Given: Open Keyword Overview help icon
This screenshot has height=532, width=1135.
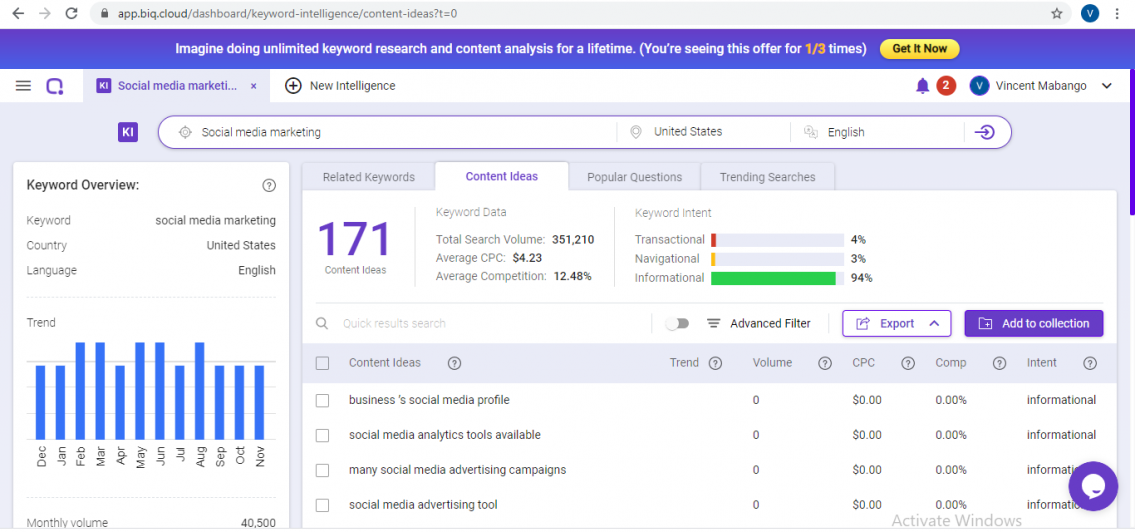Looking at the screenshot, I should click(x=269, y=185).
